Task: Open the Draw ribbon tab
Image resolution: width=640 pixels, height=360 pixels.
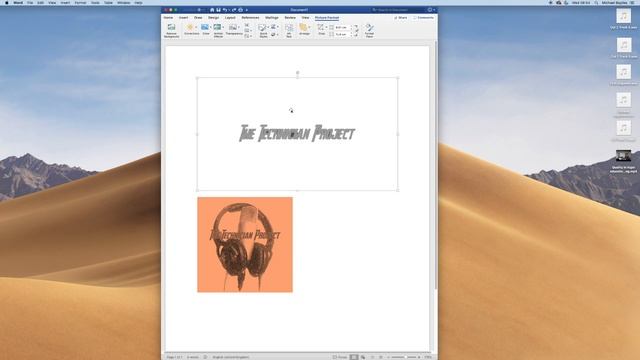Action: (198, 18)
